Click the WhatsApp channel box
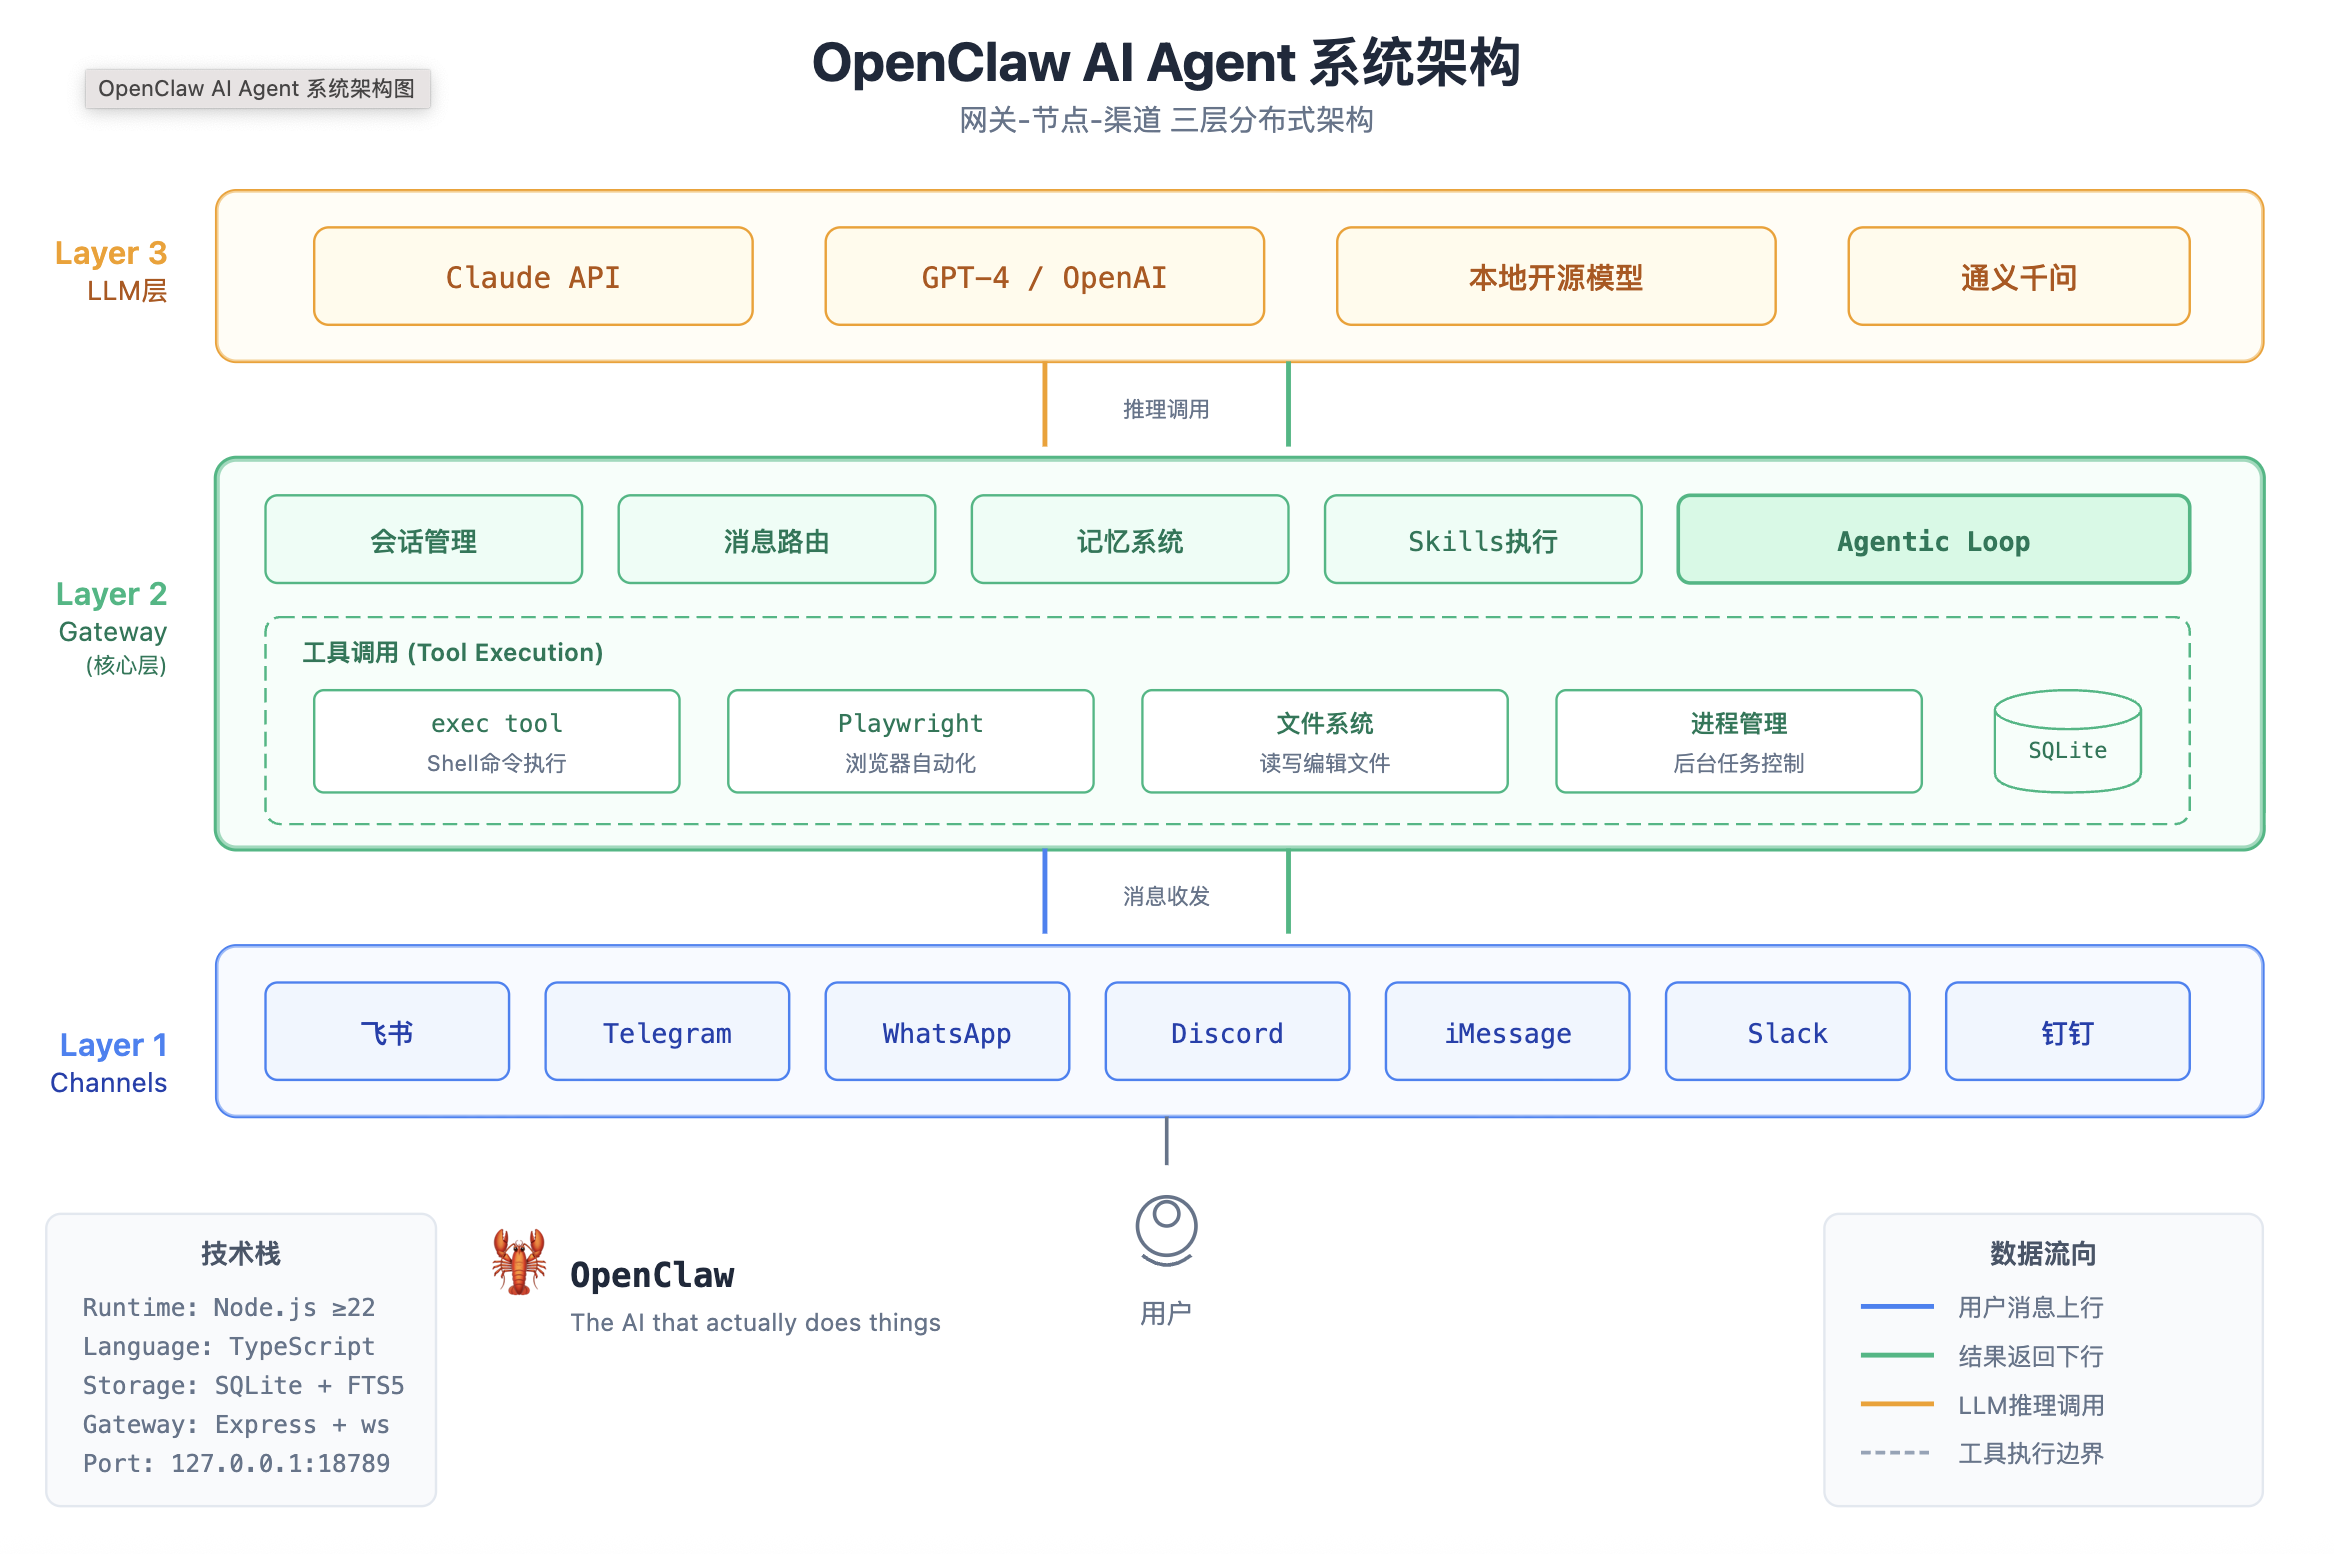Image resolution: width=2334 pixels, height=1554 pixels. coord(947,1031)
